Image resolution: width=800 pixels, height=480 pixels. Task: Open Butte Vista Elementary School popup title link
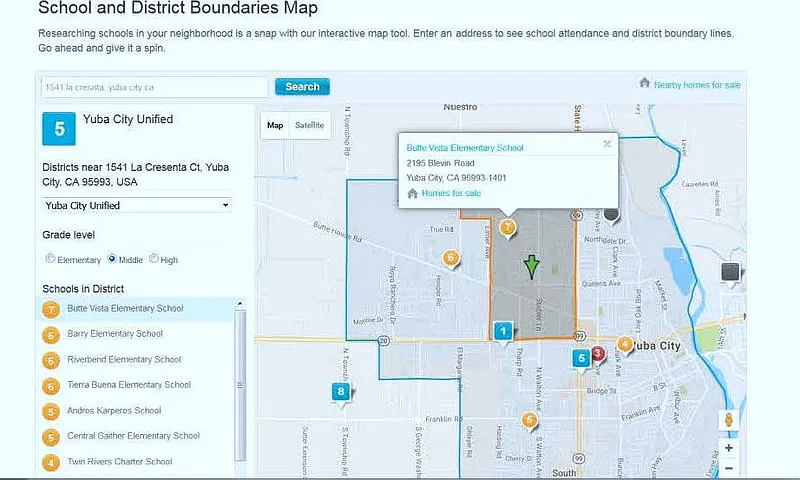coord(465,148)
